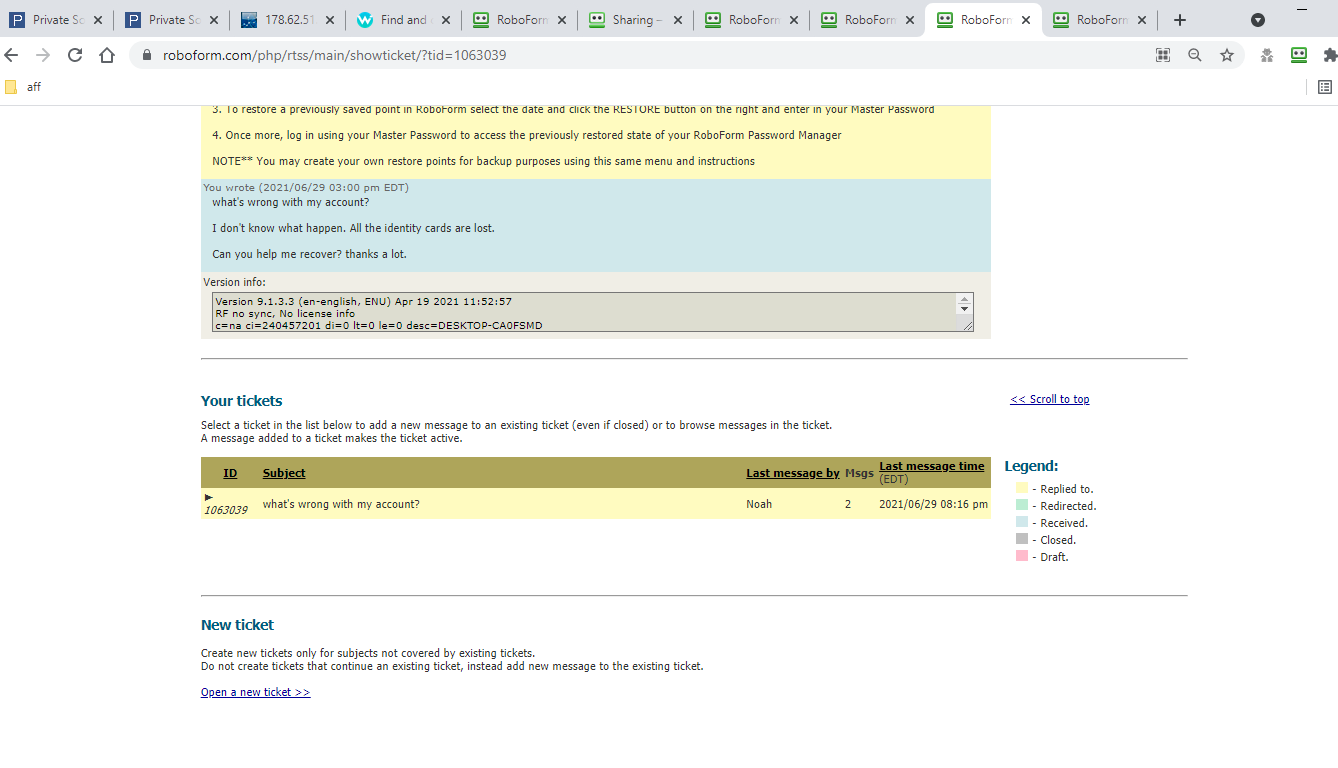Screen dimensions: 1338x768
Task: Sort tickets by Last message time
Action: [x=931, y=466]
